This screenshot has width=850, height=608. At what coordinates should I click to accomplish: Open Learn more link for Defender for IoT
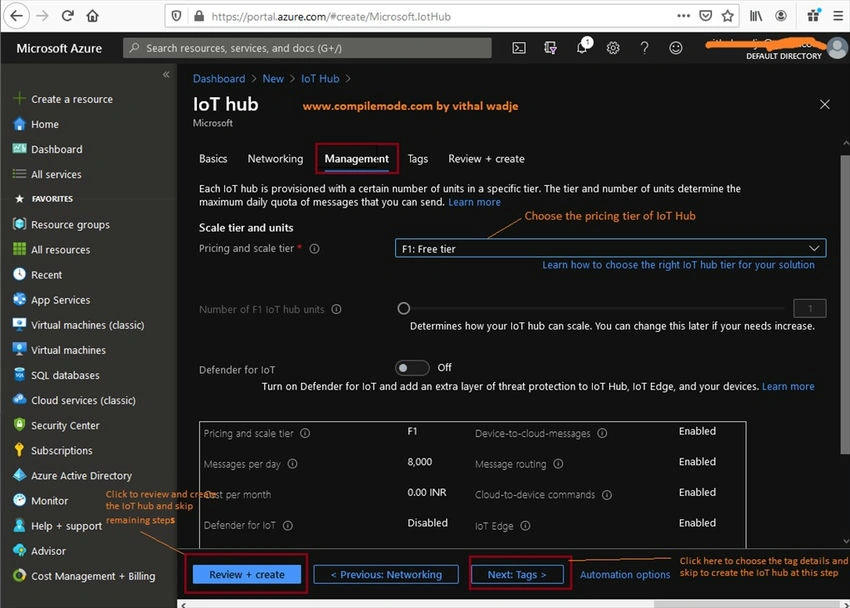click(x=788, y=386)
